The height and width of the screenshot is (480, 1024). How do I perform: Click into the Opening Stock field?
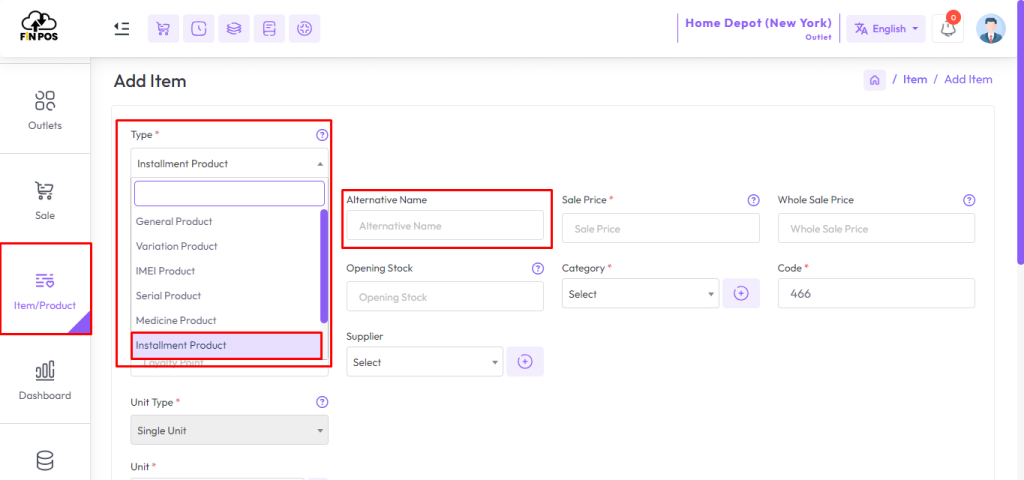(445, 296)
